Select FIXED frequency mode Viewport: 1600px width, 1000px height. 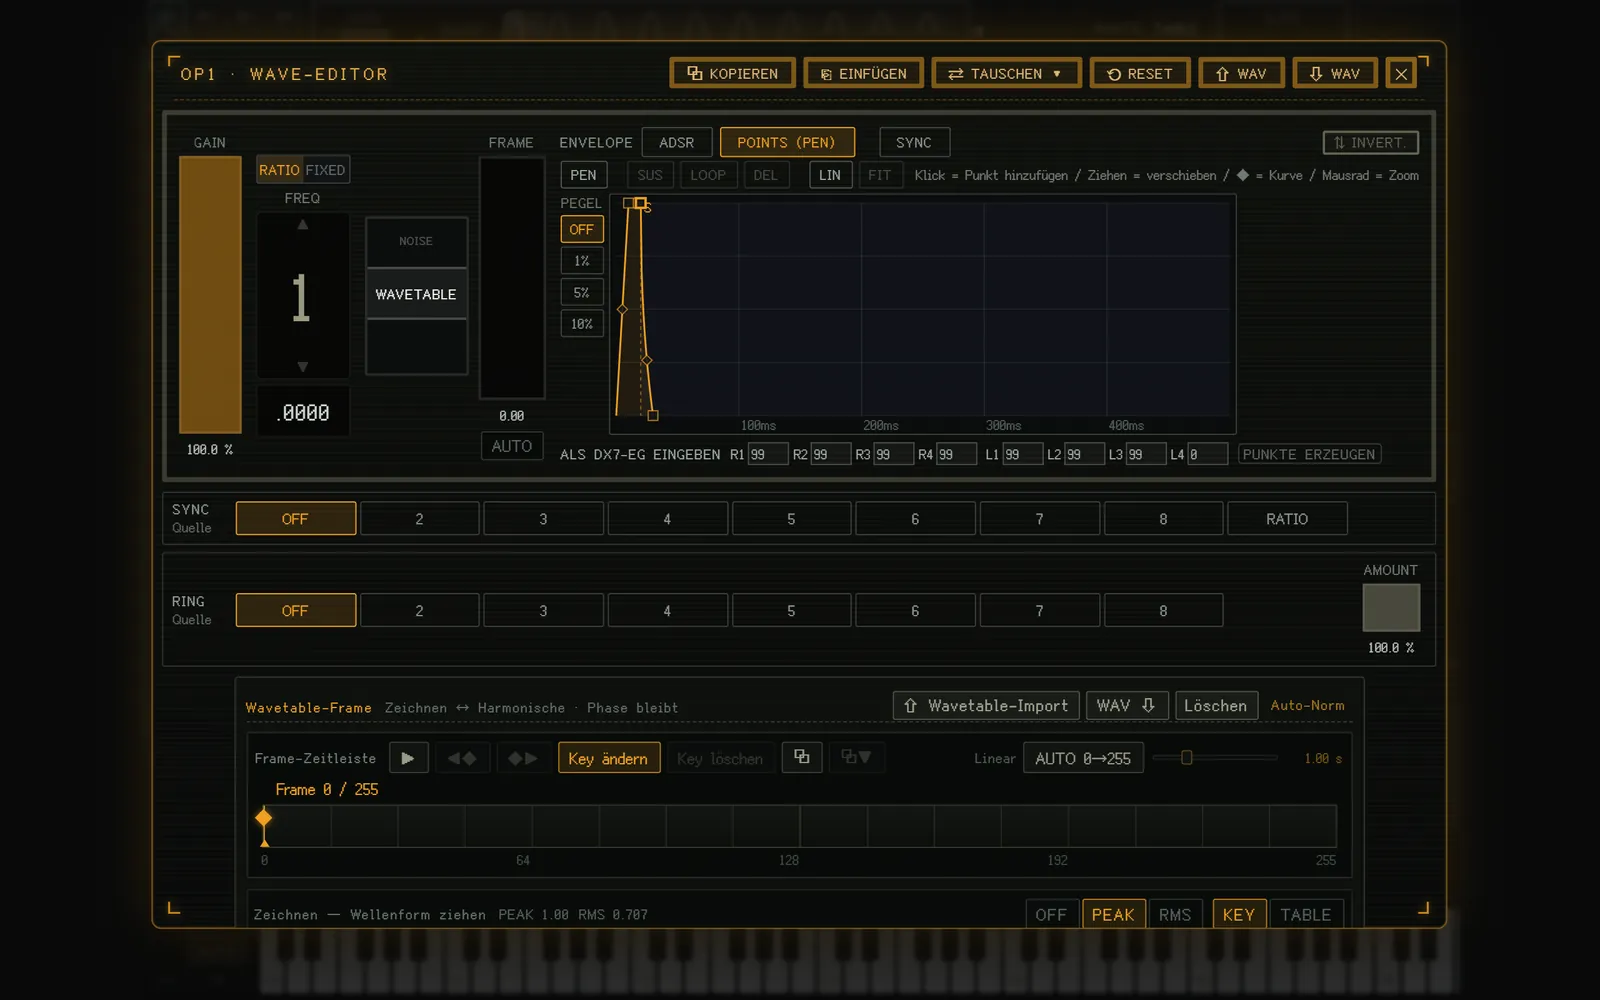click(325, 170)
